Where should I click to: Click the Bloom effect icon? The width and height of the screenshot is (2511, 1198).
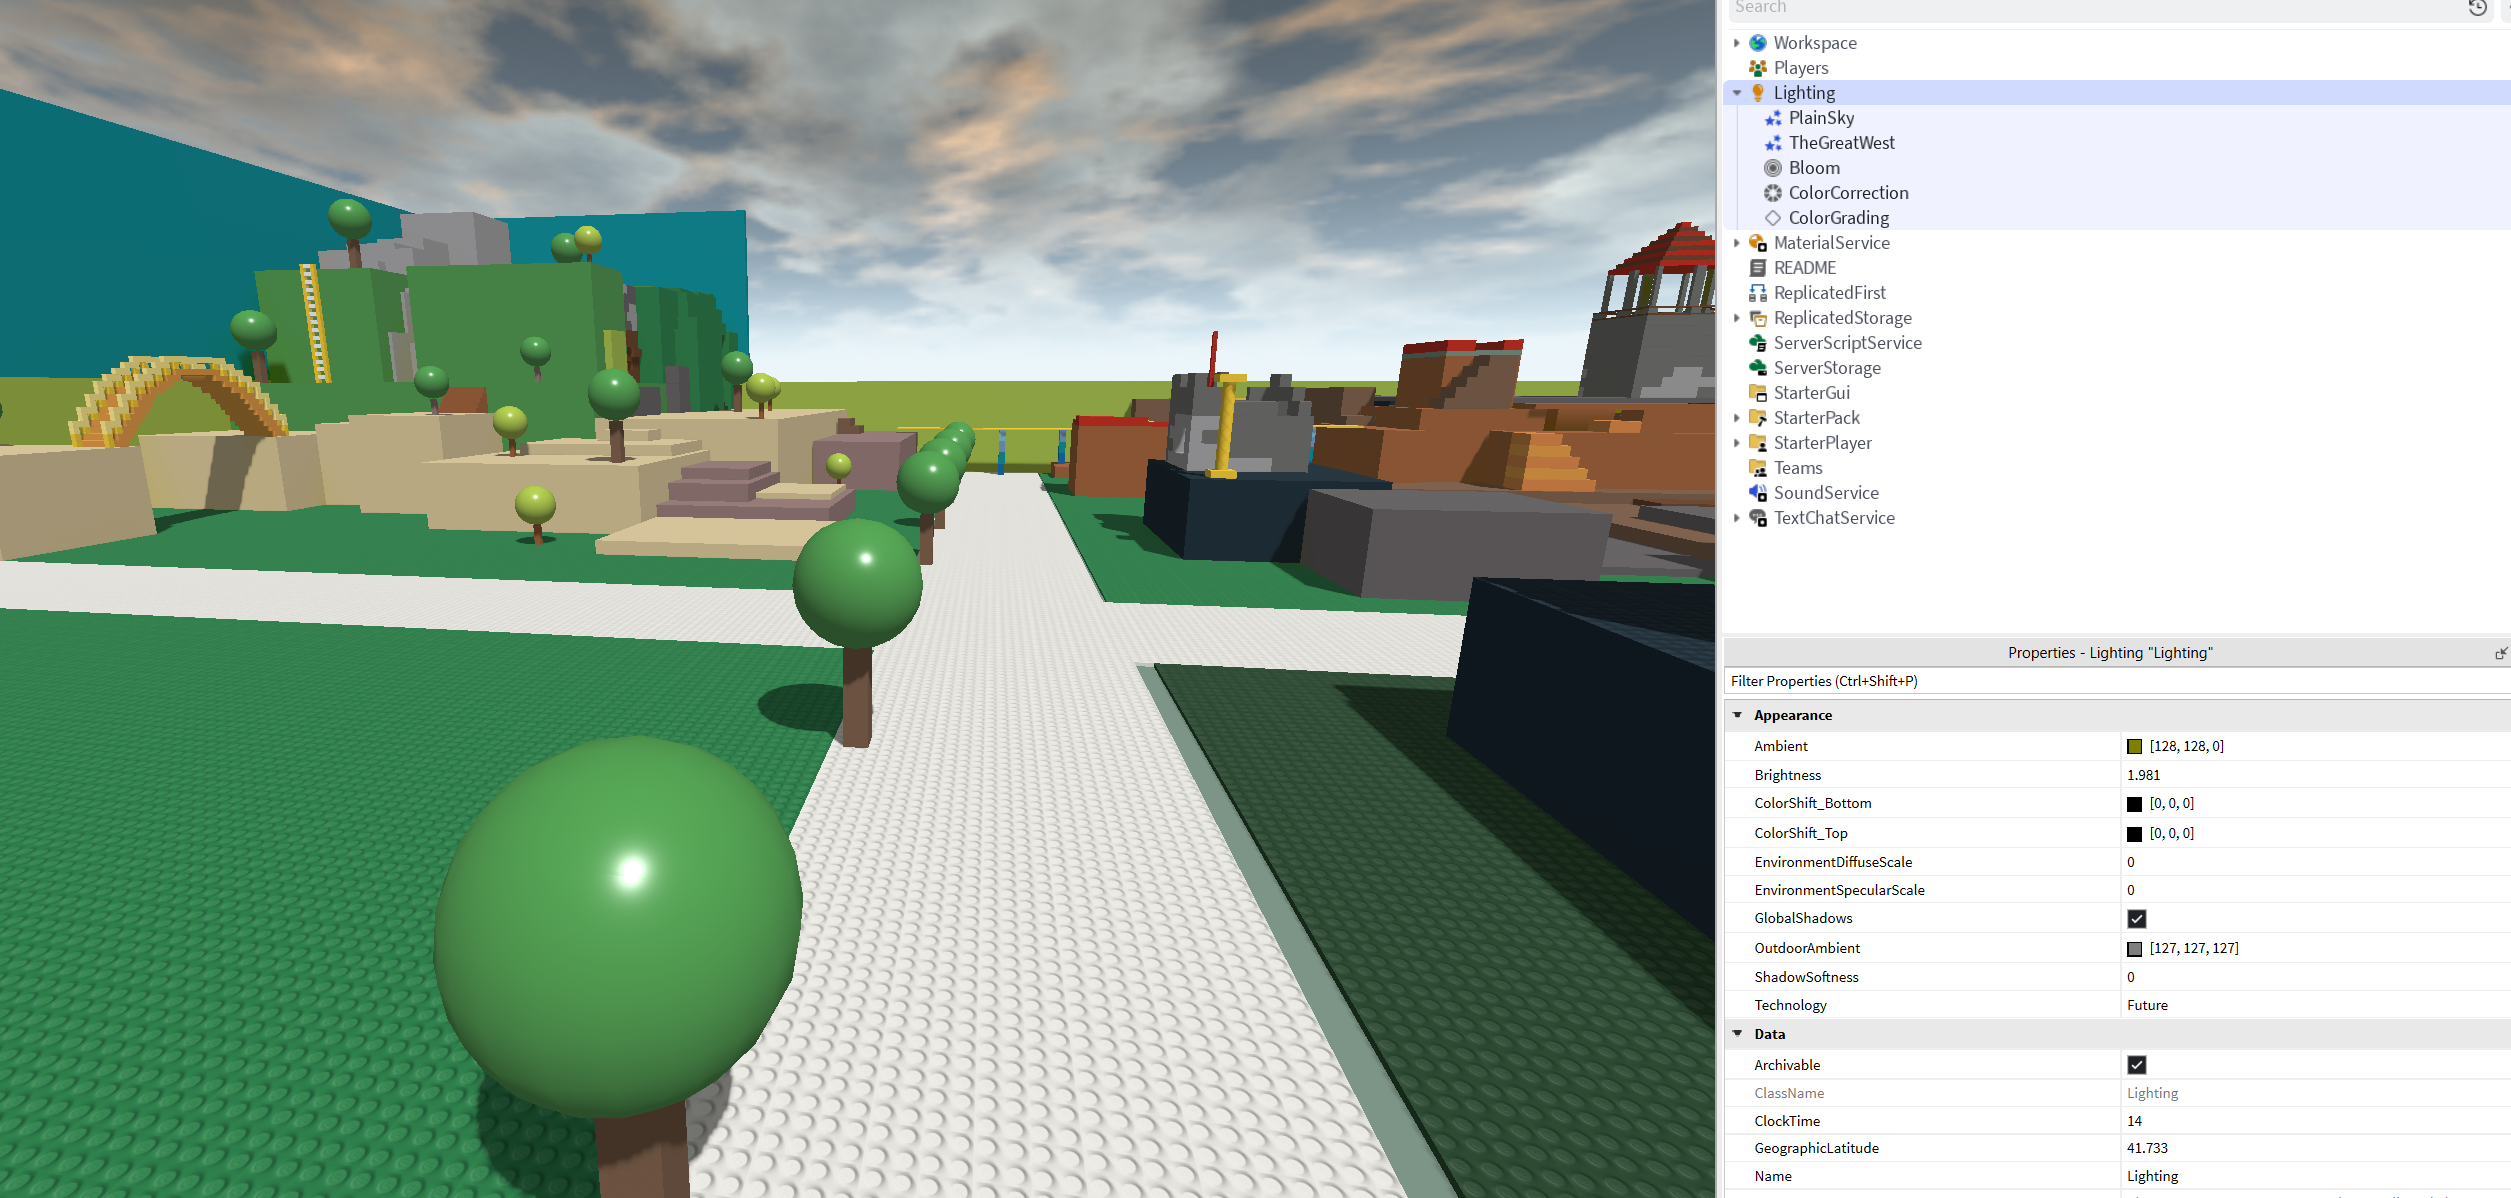tap(1773, 168)
